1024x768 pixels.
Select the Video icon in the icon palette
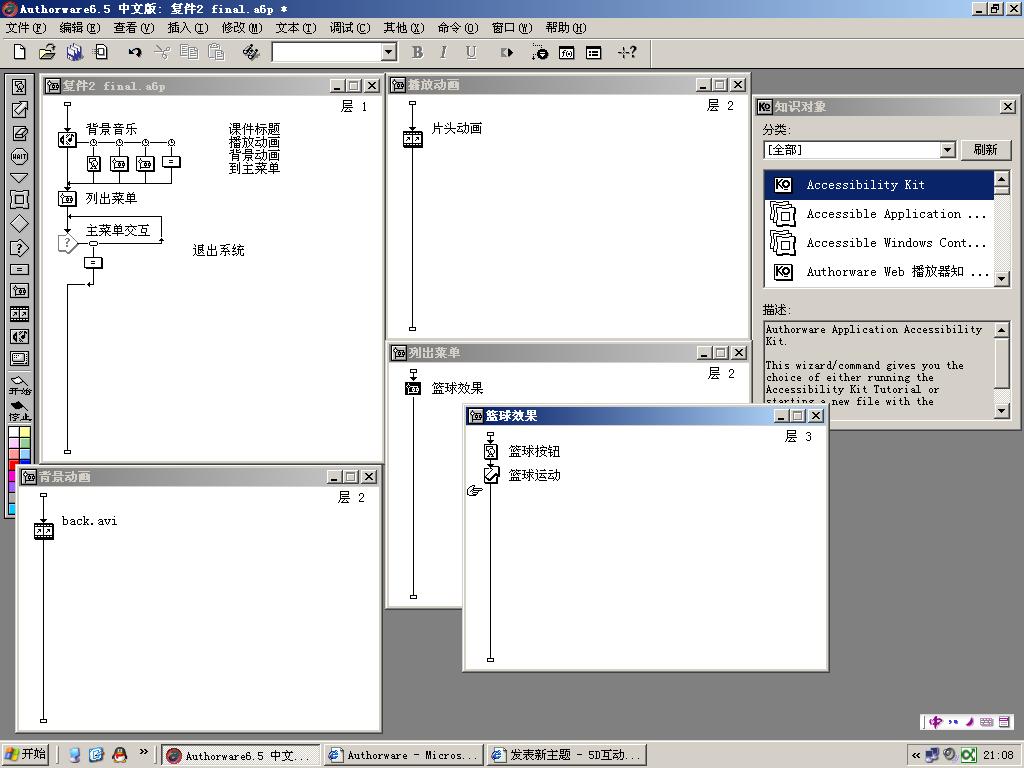[20, 359]
